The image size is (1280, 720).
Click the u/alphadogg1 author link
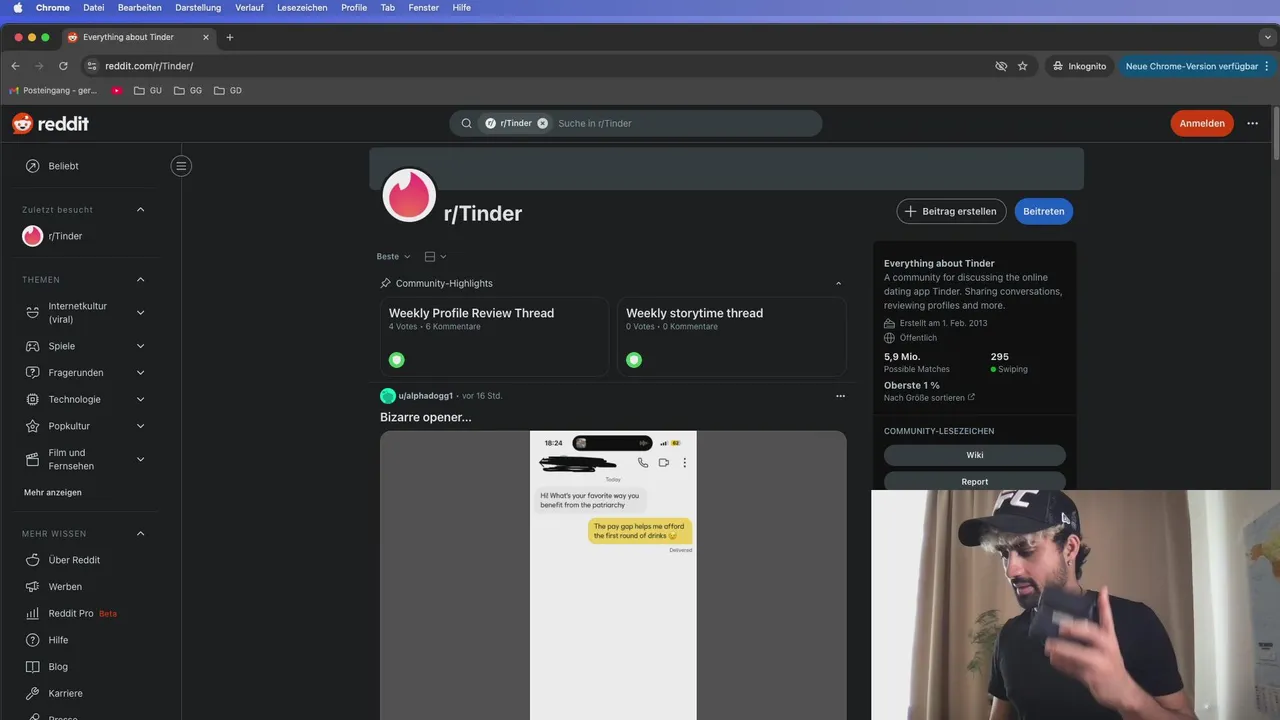(426, 396)
